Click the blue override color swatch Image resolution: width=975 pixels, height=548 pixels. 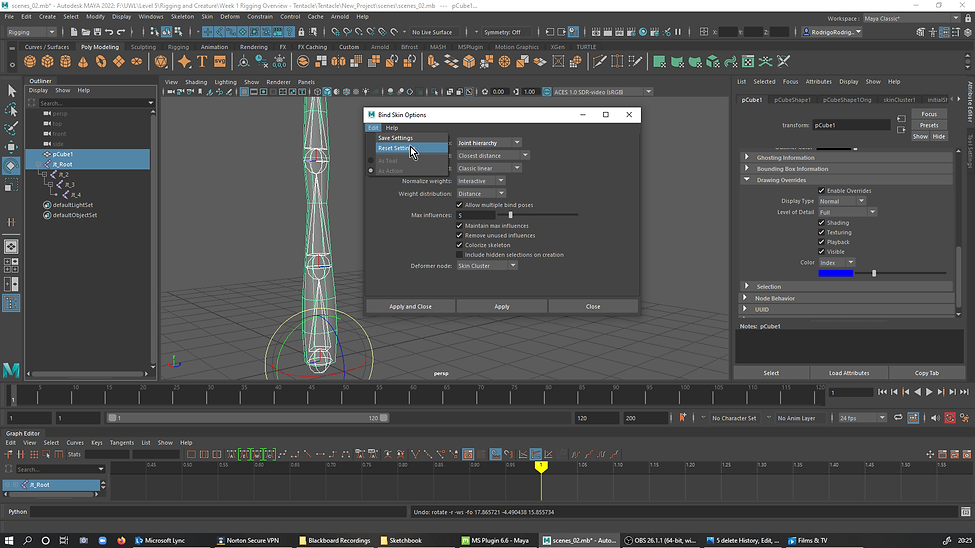coord(836,273)
